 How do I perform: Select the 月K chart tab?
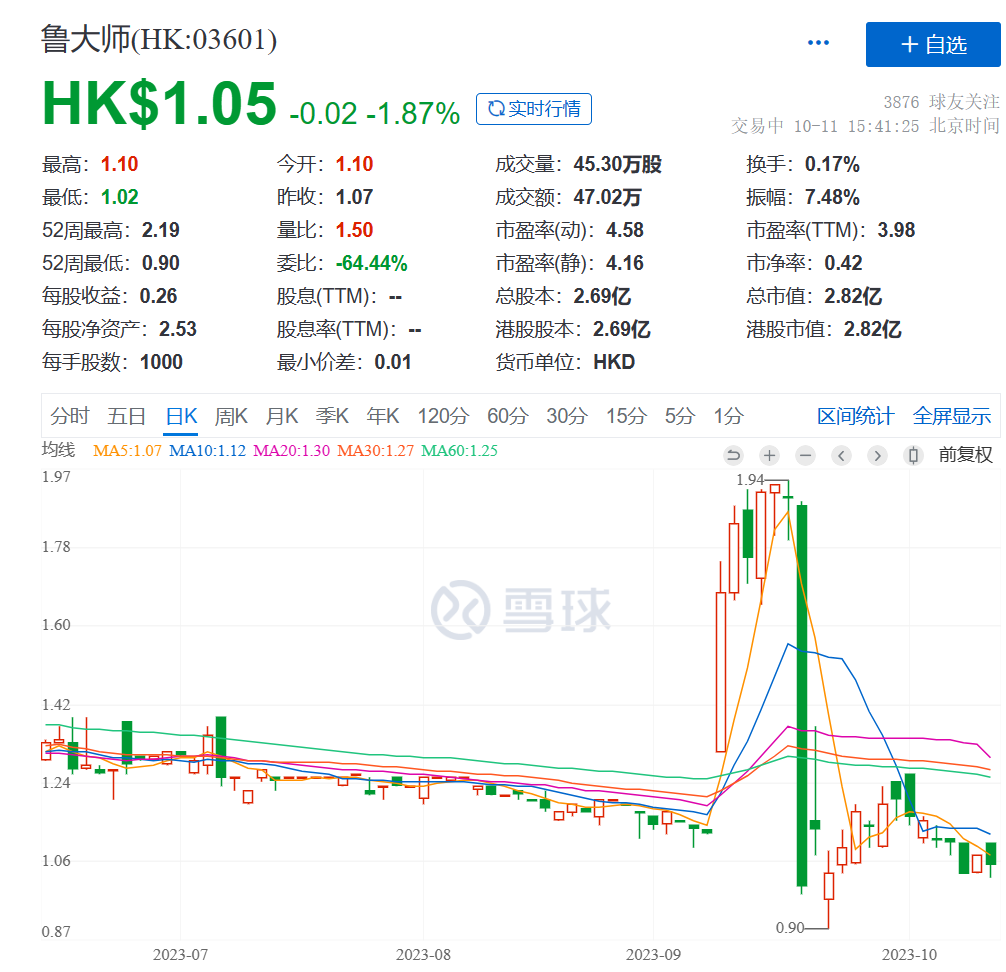[x=282, y=416]
